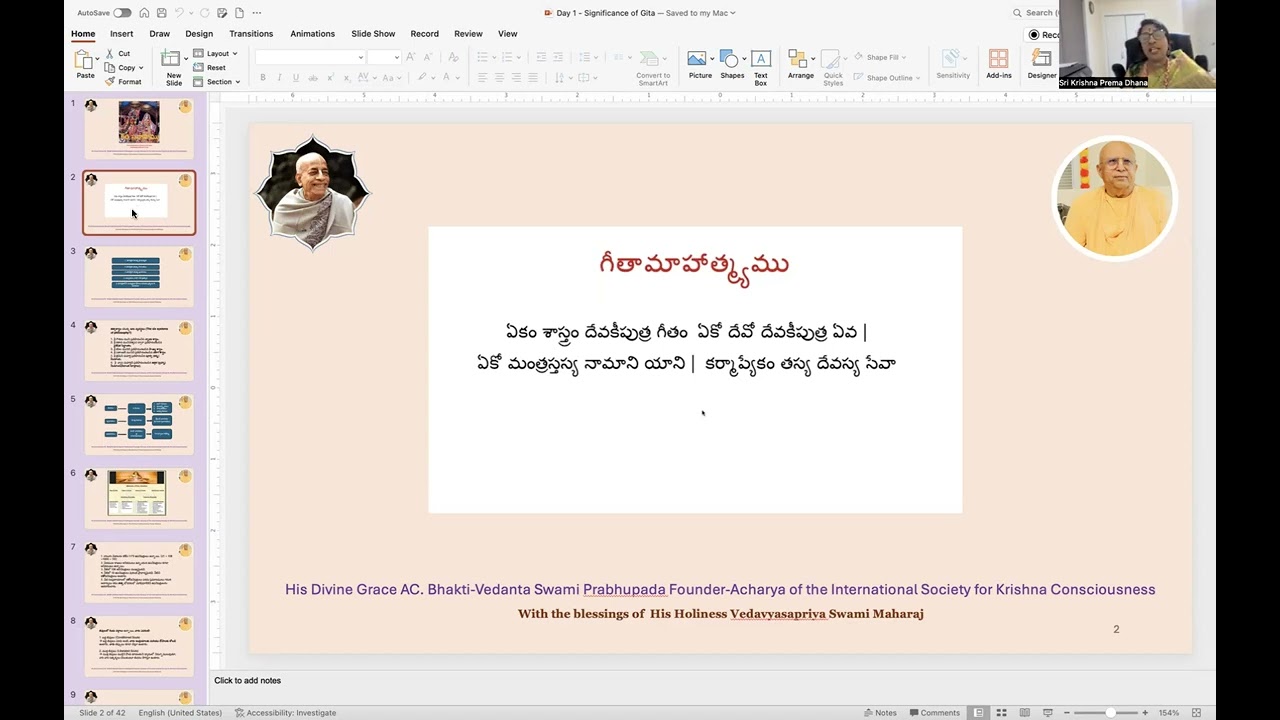
Task: Open the Shapes gallery
Action: (x=732, y=65)
